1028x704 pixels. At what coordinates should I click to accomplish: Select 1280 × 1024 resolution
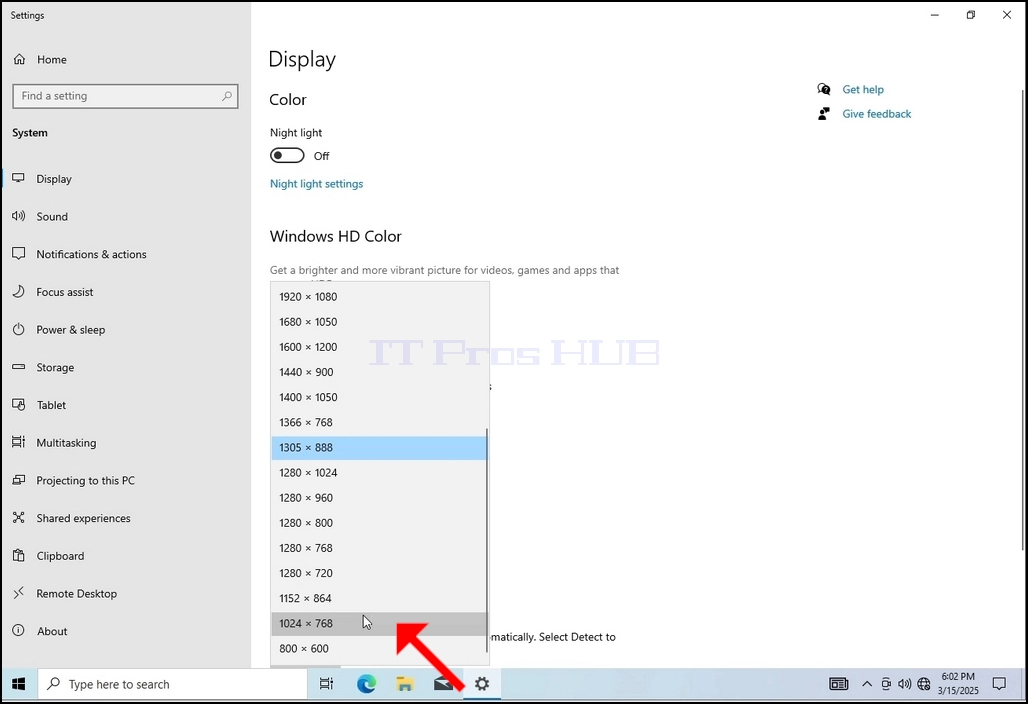coord(380,473)
